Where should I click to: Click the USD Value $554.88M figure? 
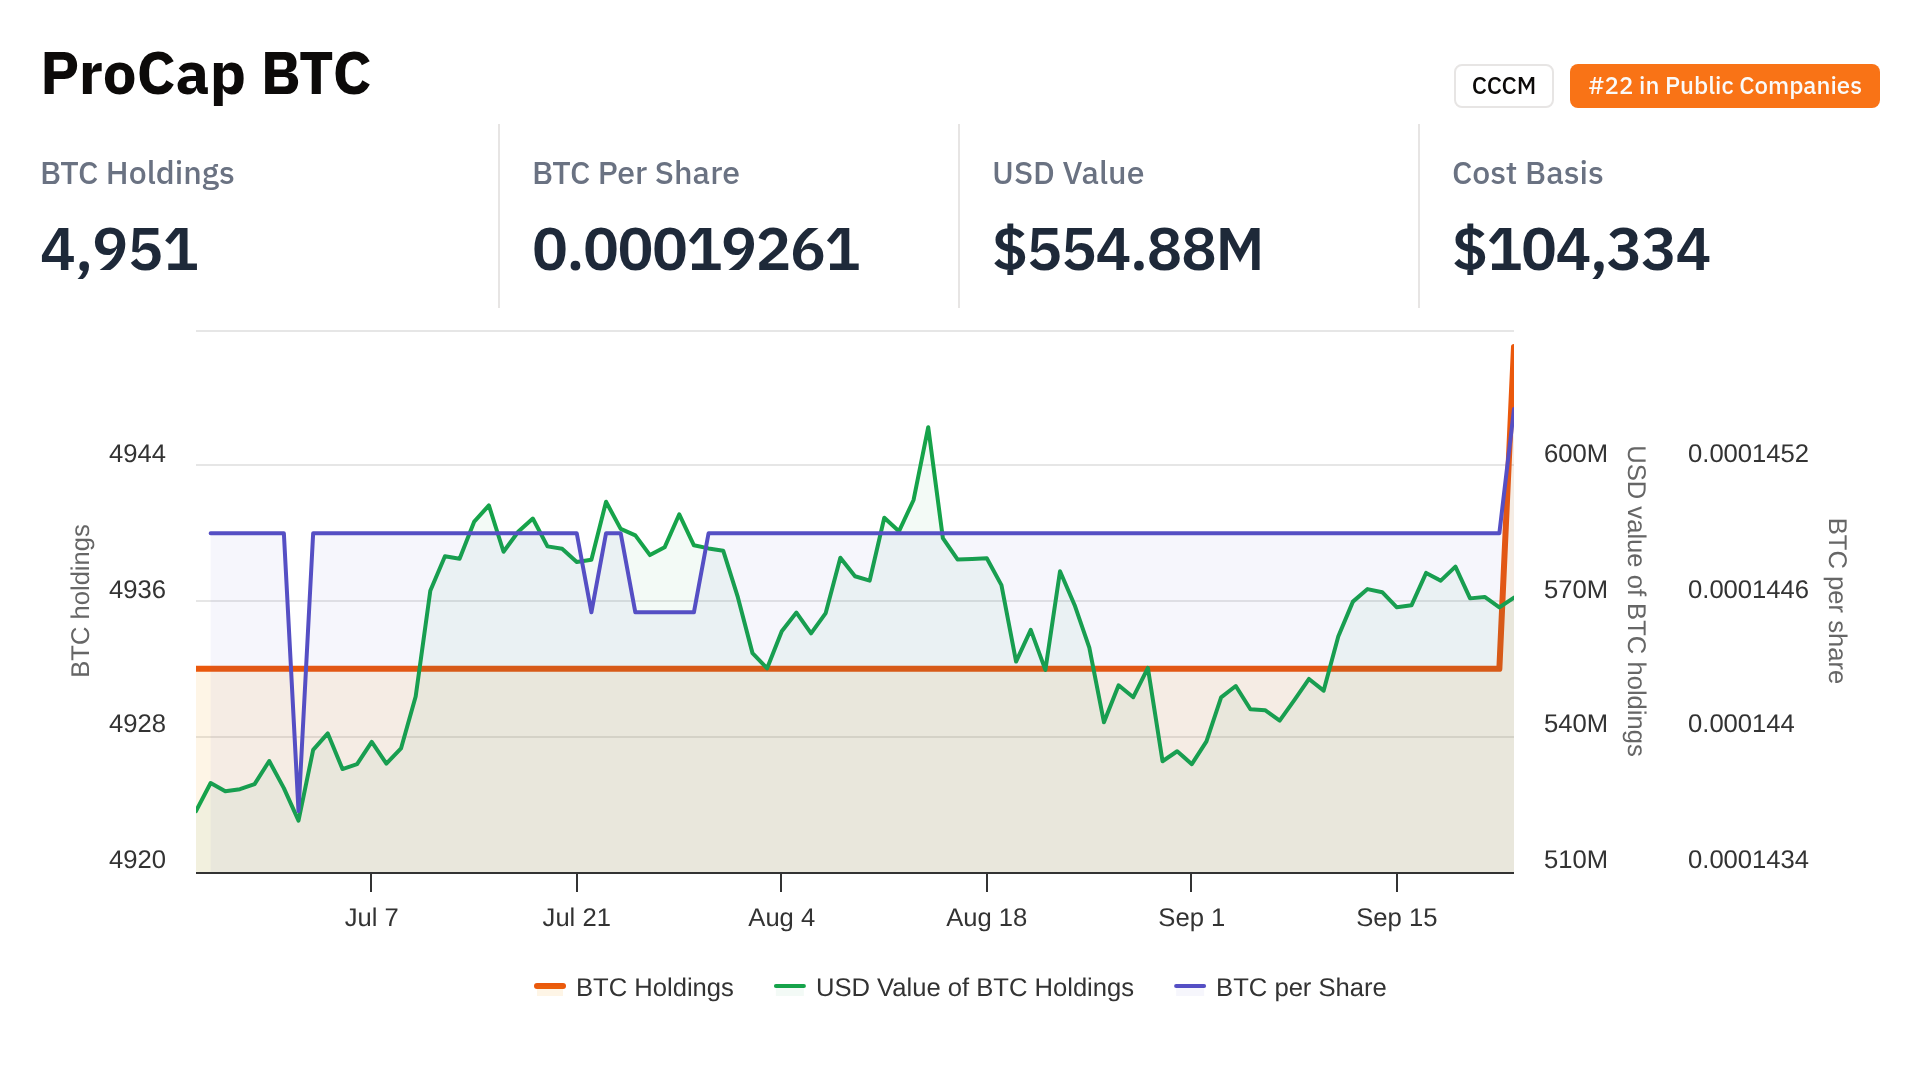[1128, 249]
